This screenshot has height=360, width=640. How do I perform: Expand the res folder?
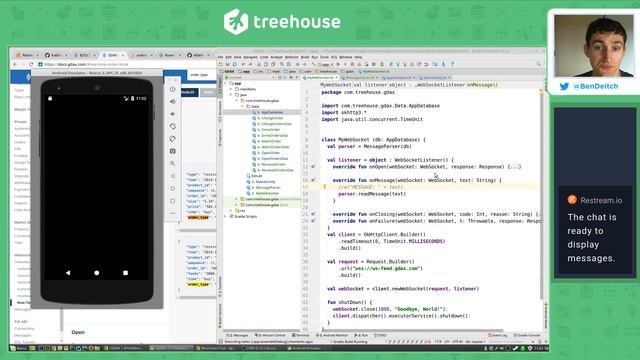pyautogui.click(x=231, y=211)
